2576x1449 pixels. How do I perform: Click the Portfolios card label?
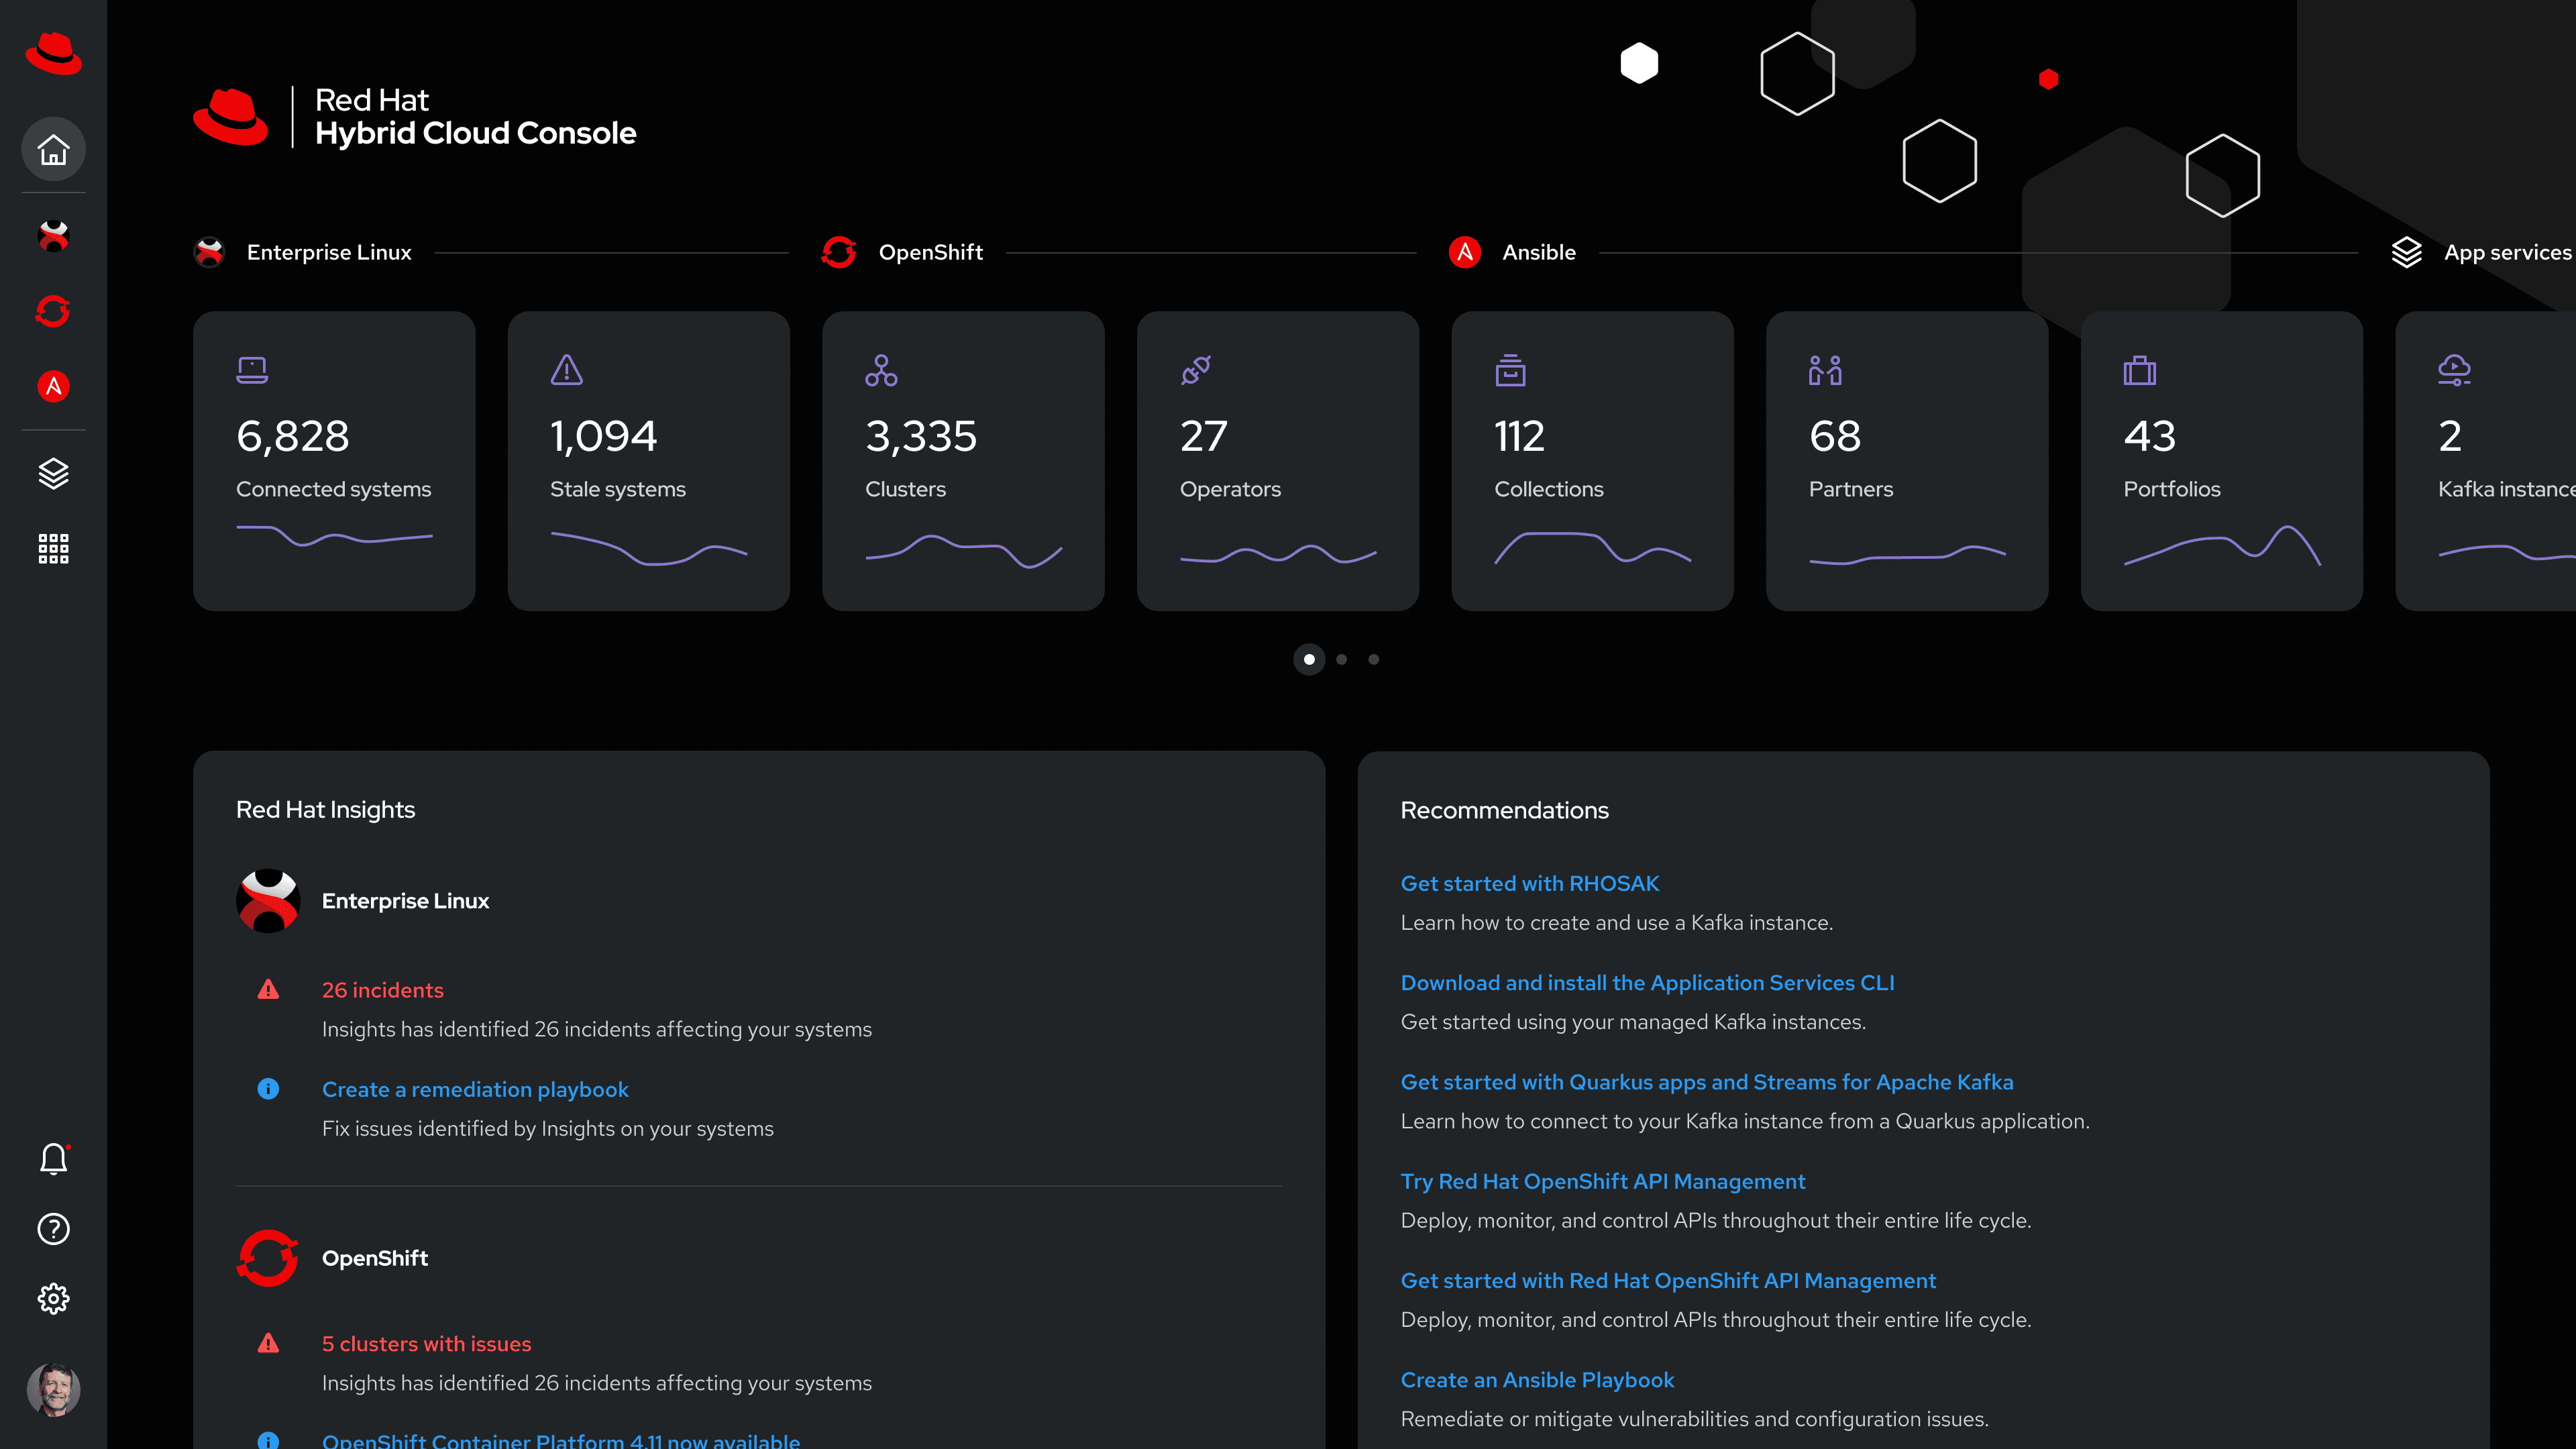click(2172, 489)
